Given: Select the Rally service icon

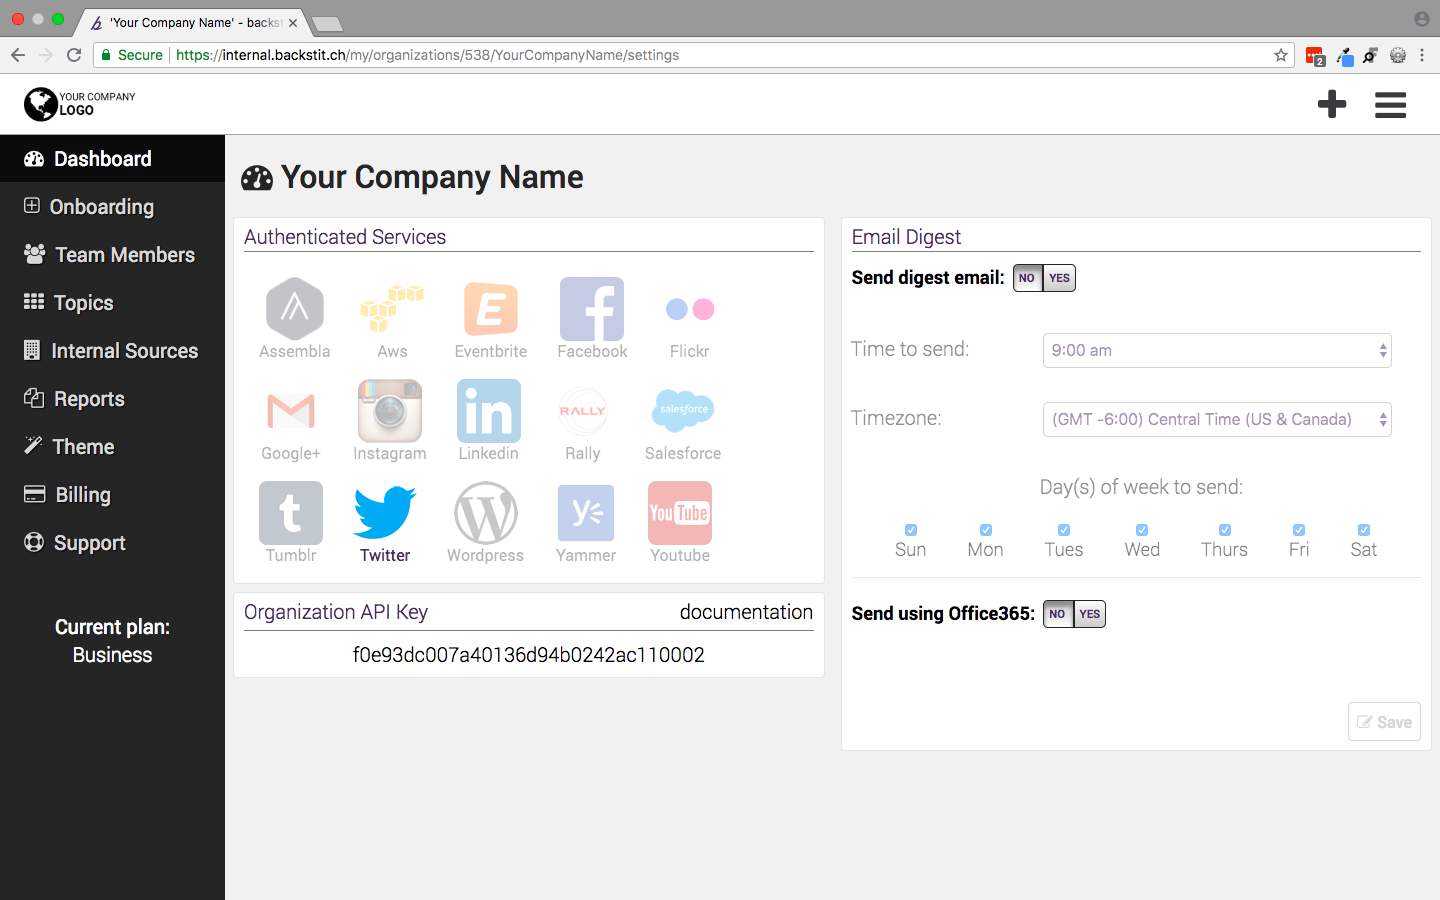Looking at the screenshot, I should coord(583,411).
